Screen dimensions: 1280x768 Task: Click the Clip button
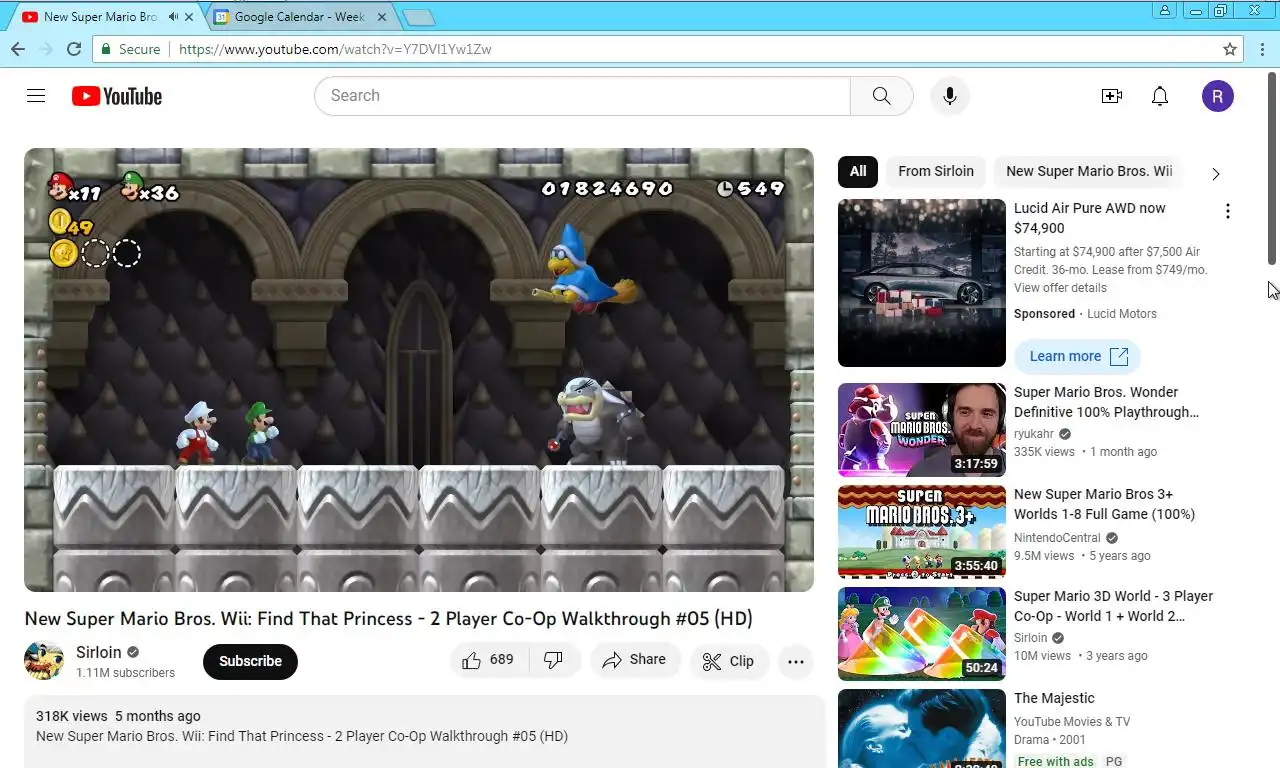pyautogui.click(x=729, y=661)
